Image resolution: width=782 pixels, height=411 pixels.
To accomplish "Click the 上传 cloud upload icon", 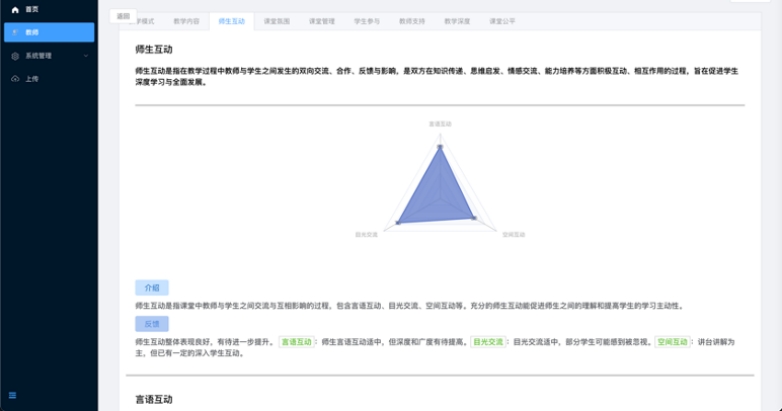I will click(15, 79).
